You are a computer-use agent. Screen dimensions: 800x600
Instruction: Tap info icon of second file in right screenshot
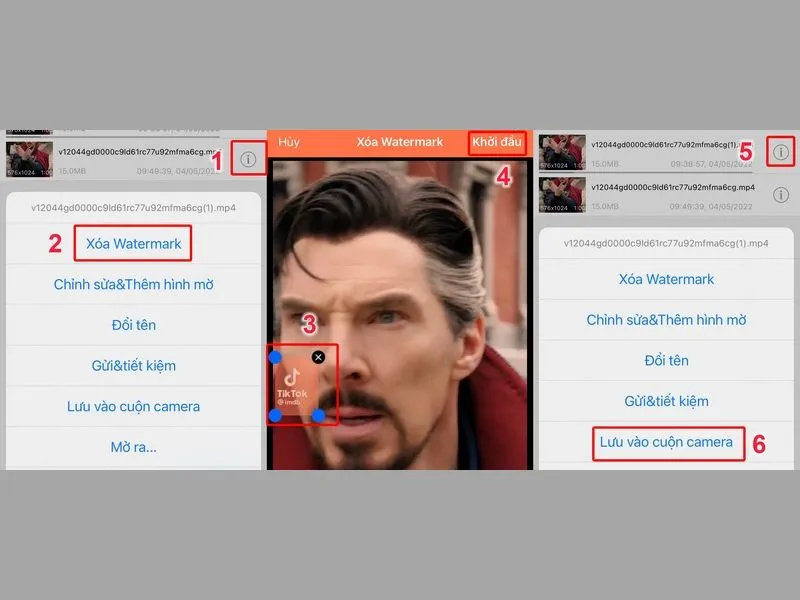coord(781,194)
